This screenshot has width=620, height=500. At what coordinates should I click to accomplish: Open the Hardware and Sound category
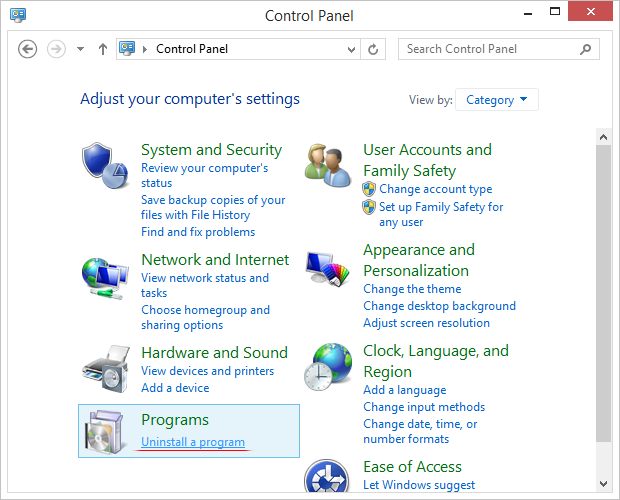point(215,353)
